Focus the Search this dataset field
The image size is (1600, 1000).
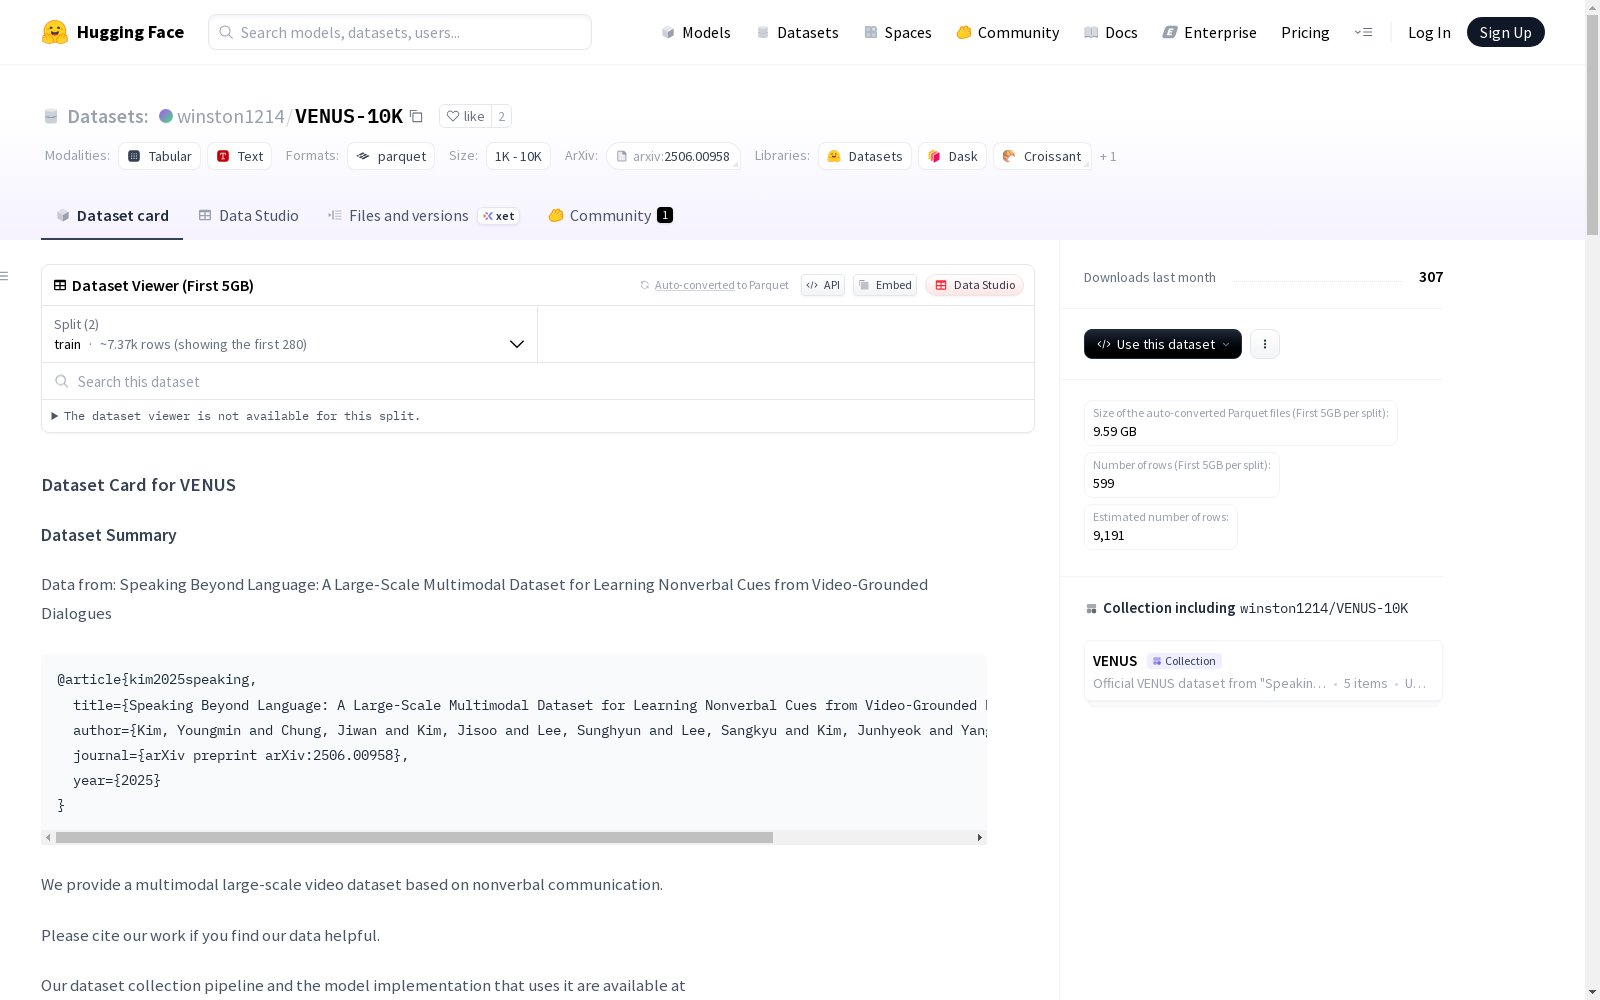point(538,381)
